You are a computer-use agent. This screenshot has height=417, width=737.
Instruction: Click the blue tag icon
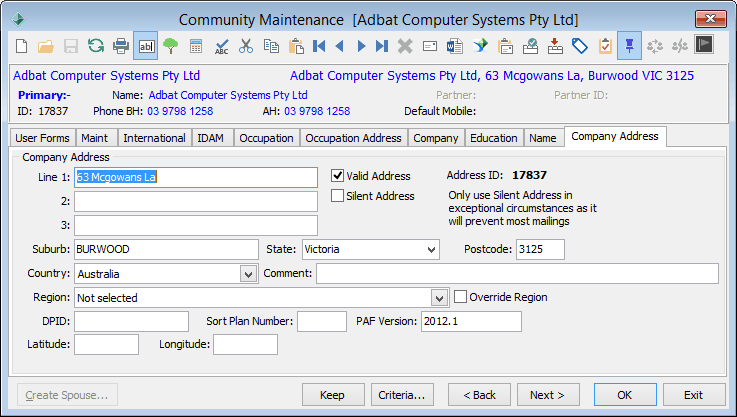point(580,46)
